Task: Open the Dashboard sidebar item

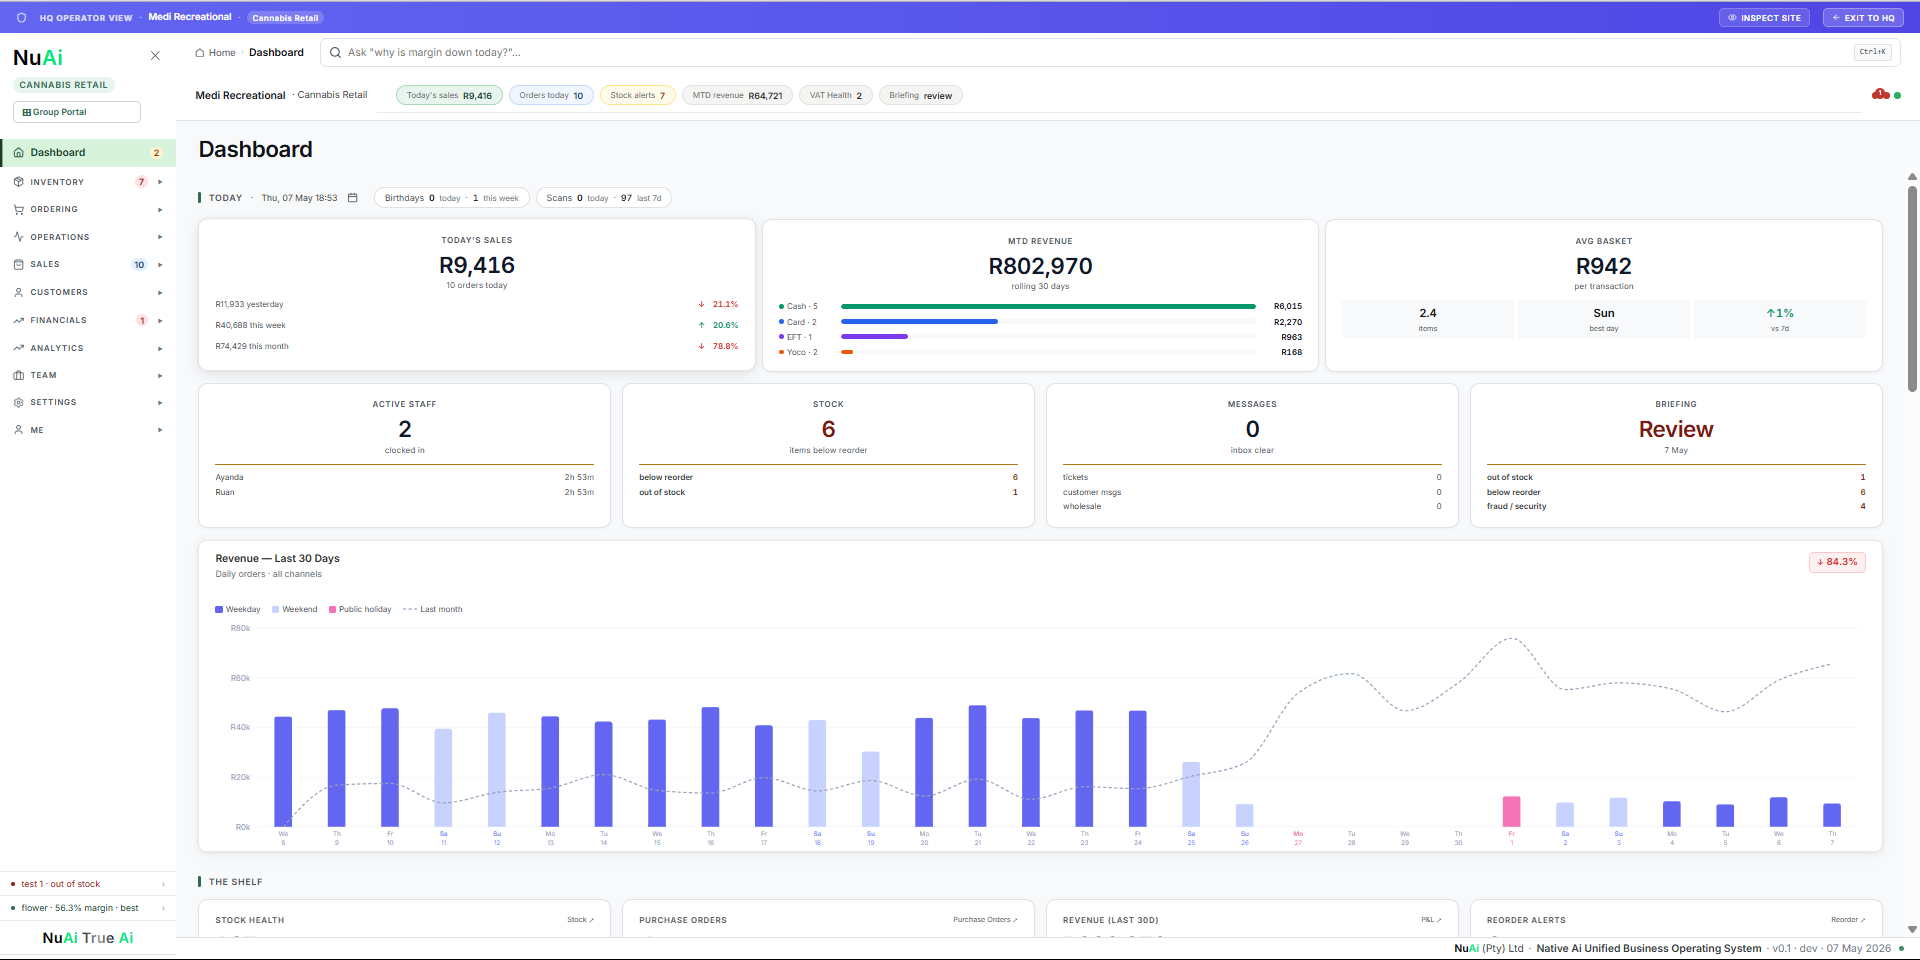Action: tap(88, 153)
